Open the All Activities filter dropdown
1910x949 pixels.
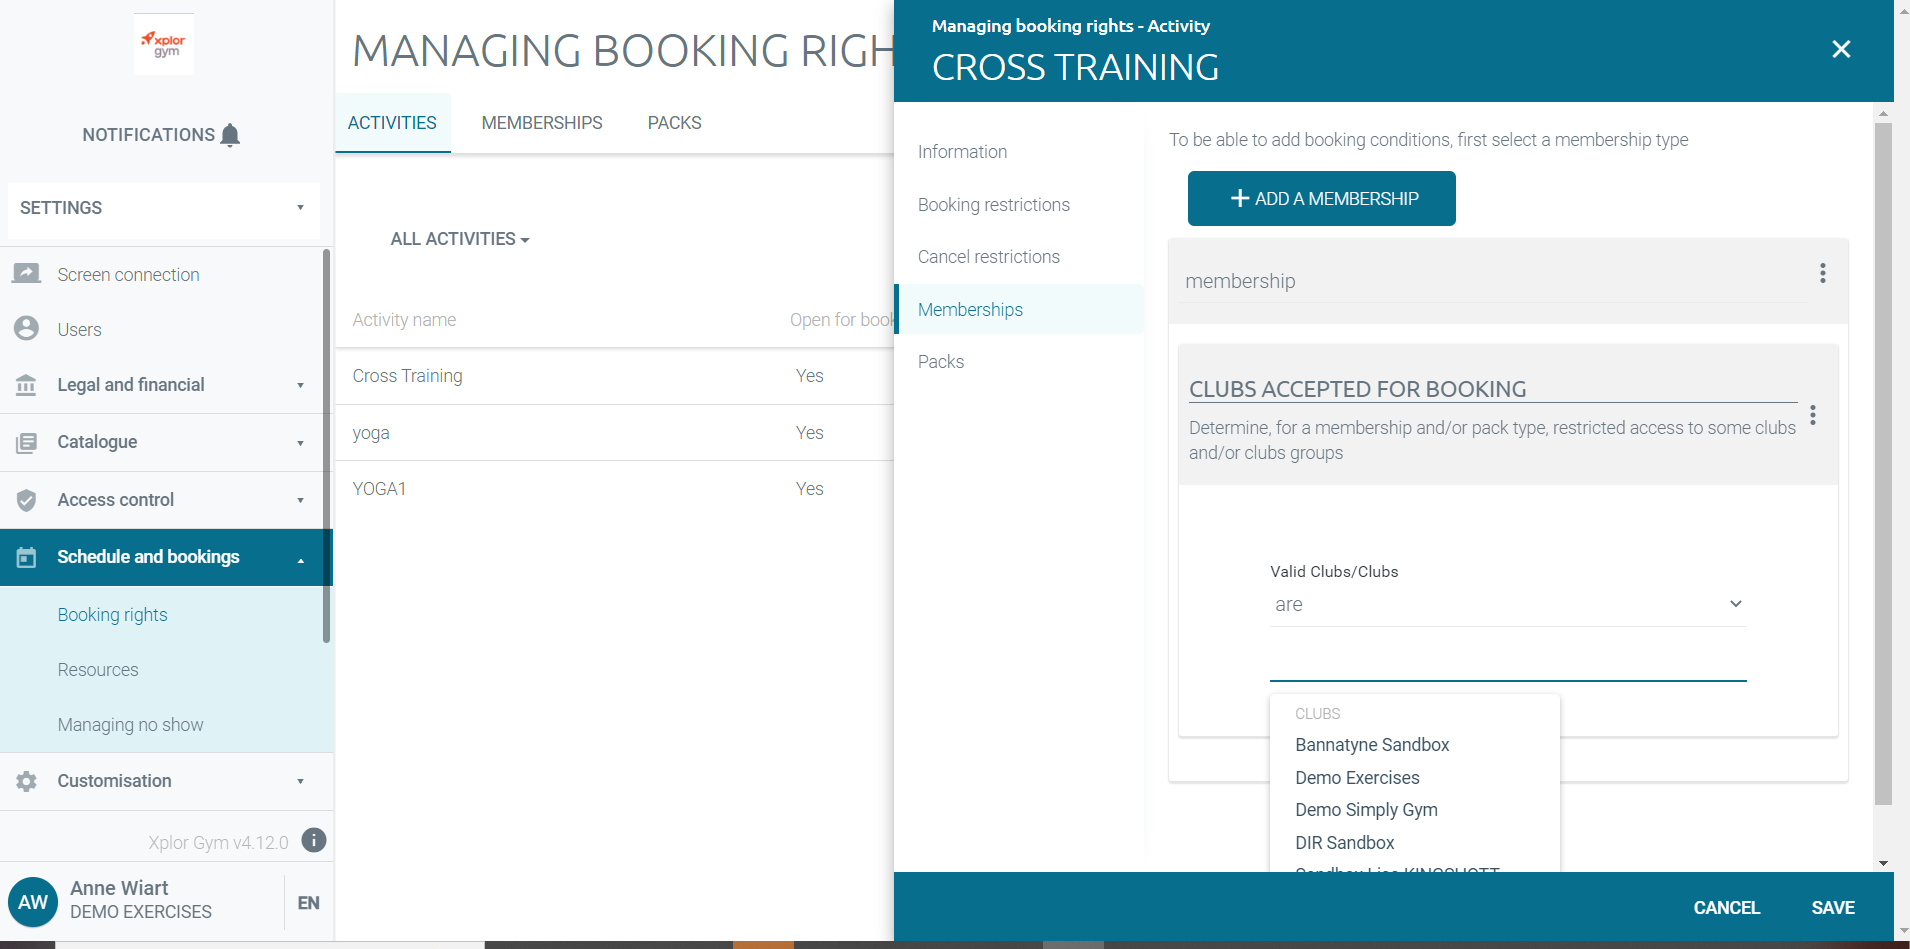point(460,239)
